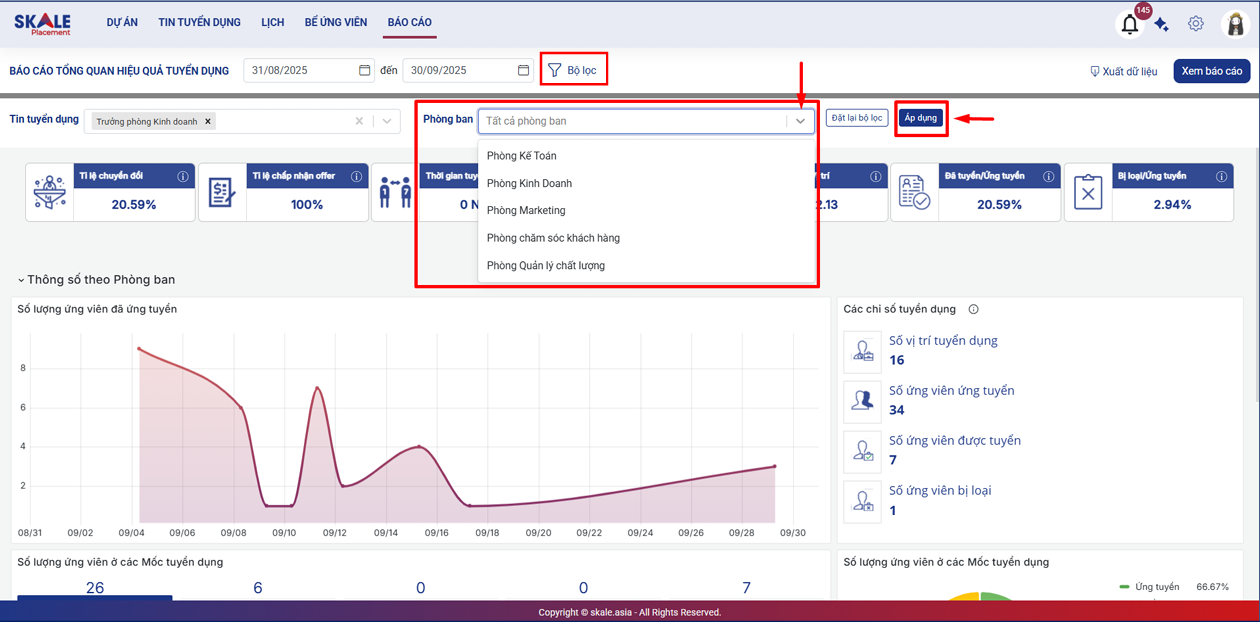Switch to the Bể ứng viên tab
Screen dimensions: 1260x622
(335, 22)
